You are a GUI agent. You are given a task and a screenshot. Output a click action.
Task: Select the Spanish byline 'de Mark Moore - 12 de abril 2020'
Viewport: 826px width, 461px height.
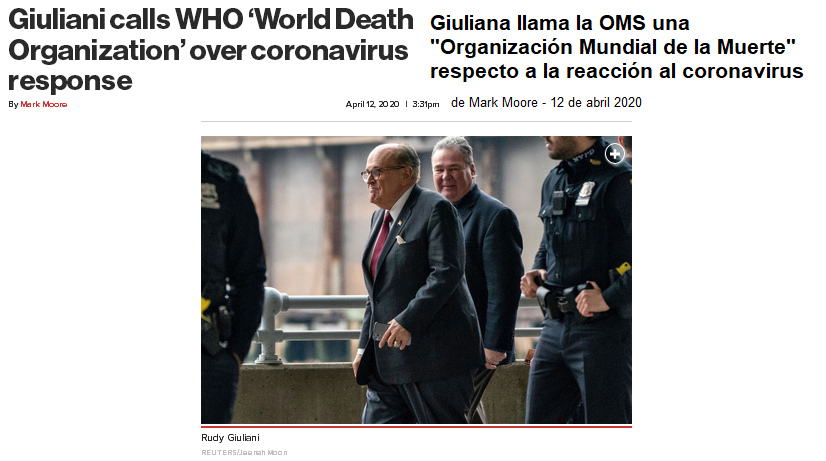546,102
